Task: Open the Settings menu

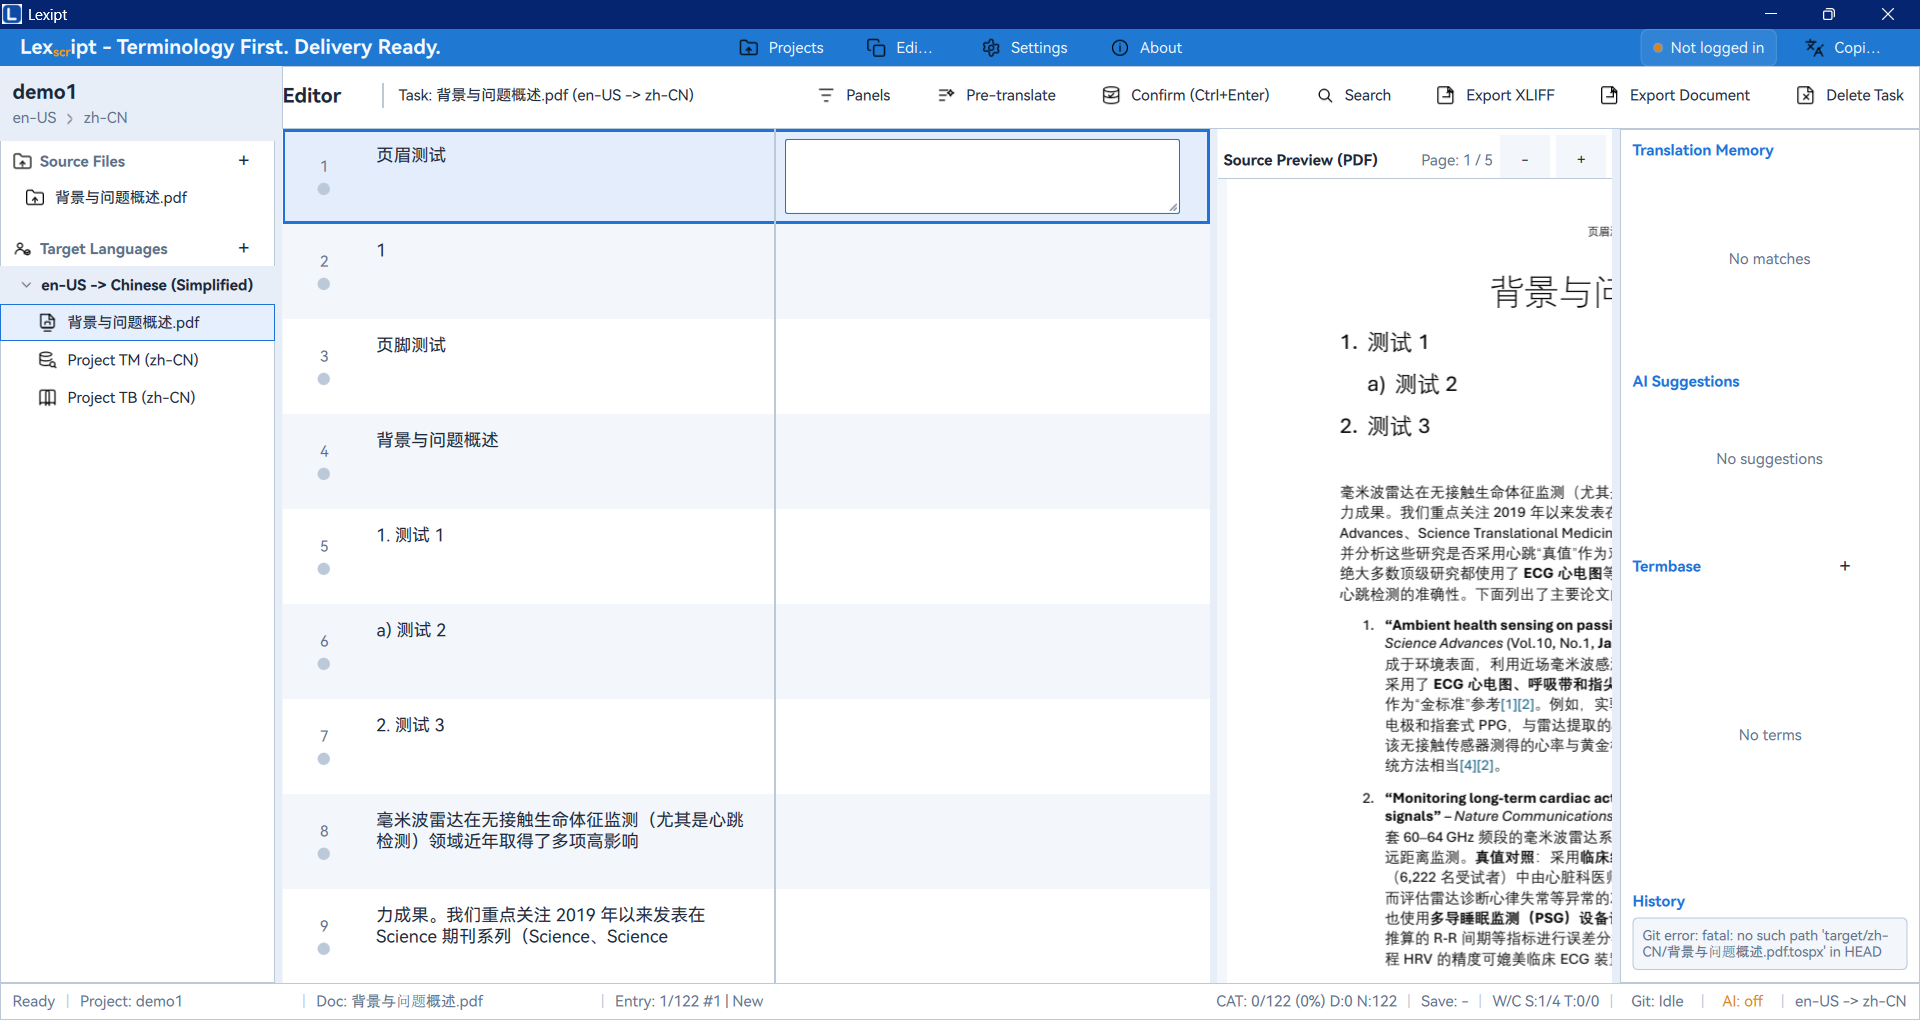Action: [x=1025, y=48]
